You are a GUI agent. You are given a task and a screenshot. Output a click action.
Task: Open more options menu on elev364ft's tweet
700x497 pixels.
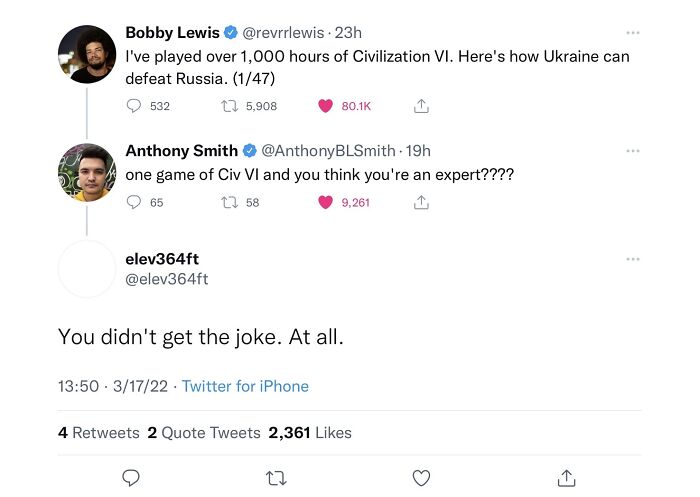pyautogui.click(x=632, y=259)
